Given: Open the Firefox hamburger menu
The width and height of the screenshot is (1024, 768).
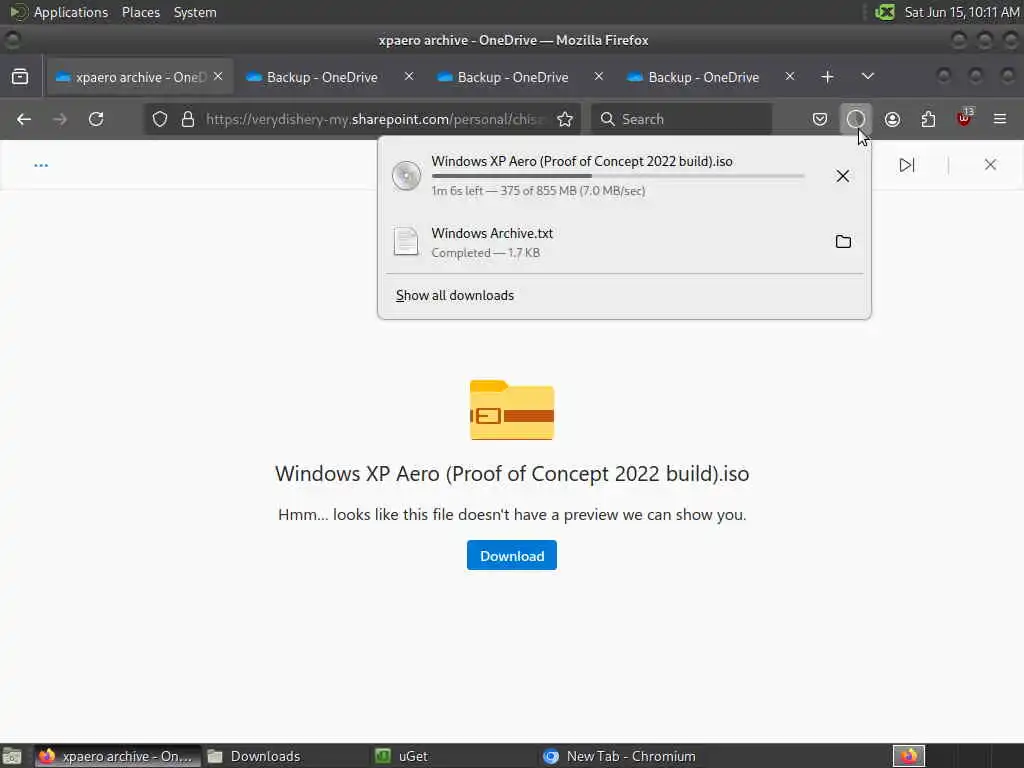Looking at the screenshot, I should point(1000,119).
